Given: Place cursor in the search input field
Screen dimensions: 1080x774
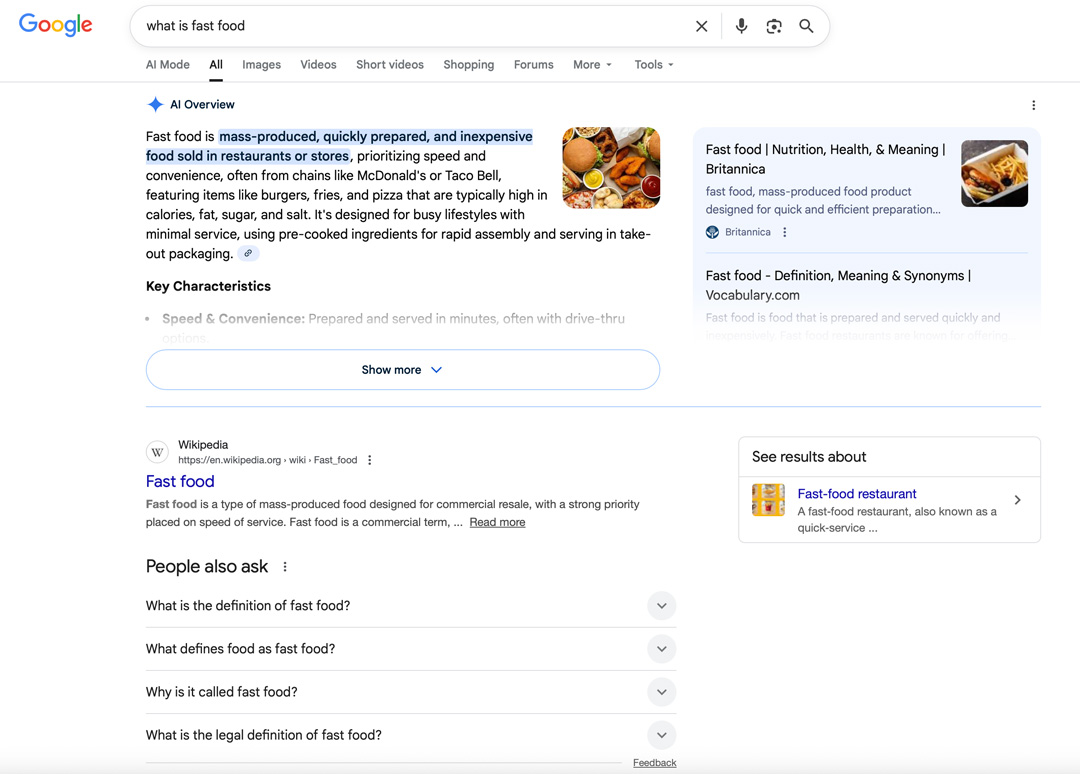Looking at the screenshot, I should click(x=400, y=26).
